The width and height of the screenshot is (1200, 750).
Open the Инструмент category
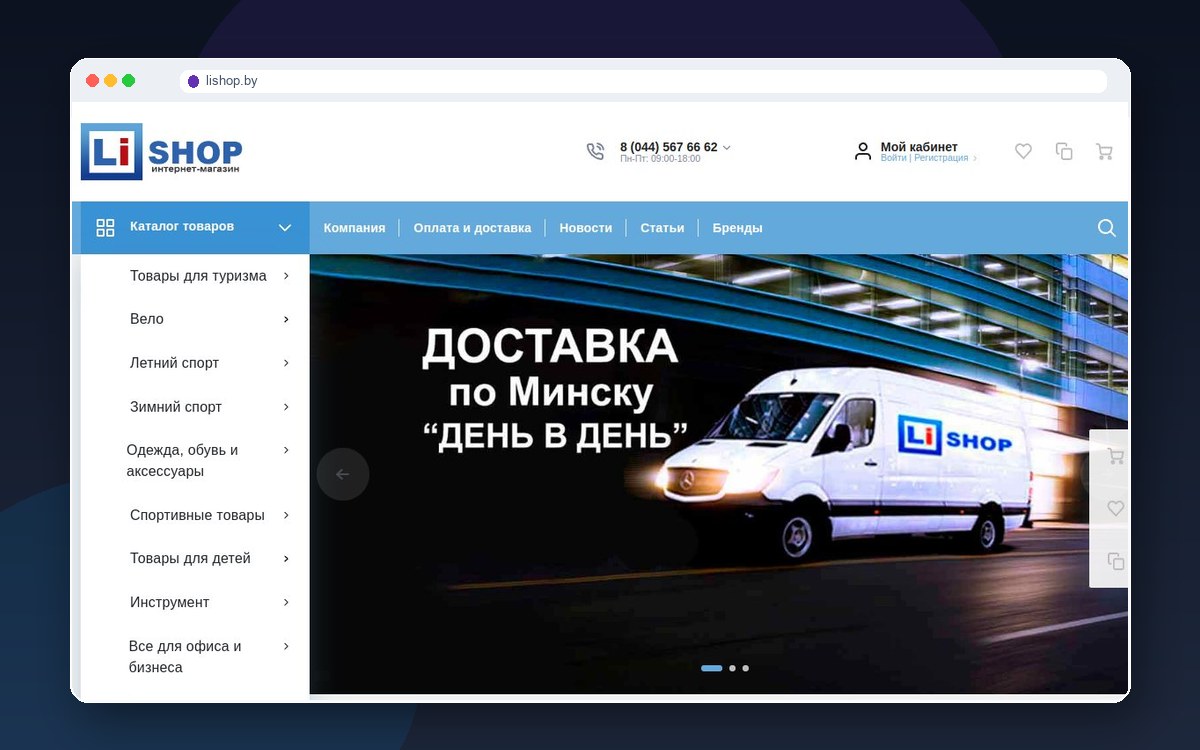pos(170,602)
